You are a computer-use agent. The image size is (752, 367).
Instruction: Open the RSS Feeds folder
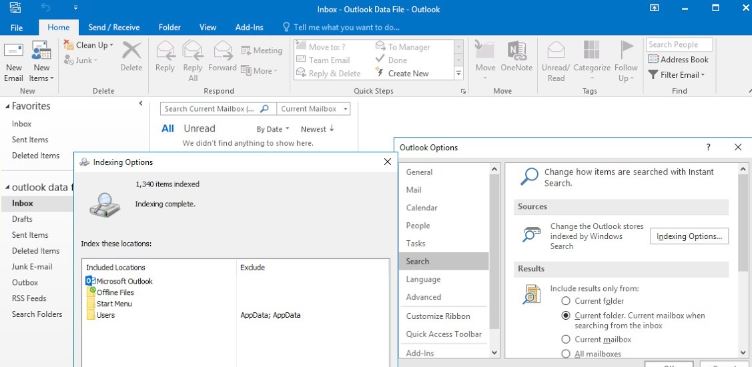[x=29, y=298]
